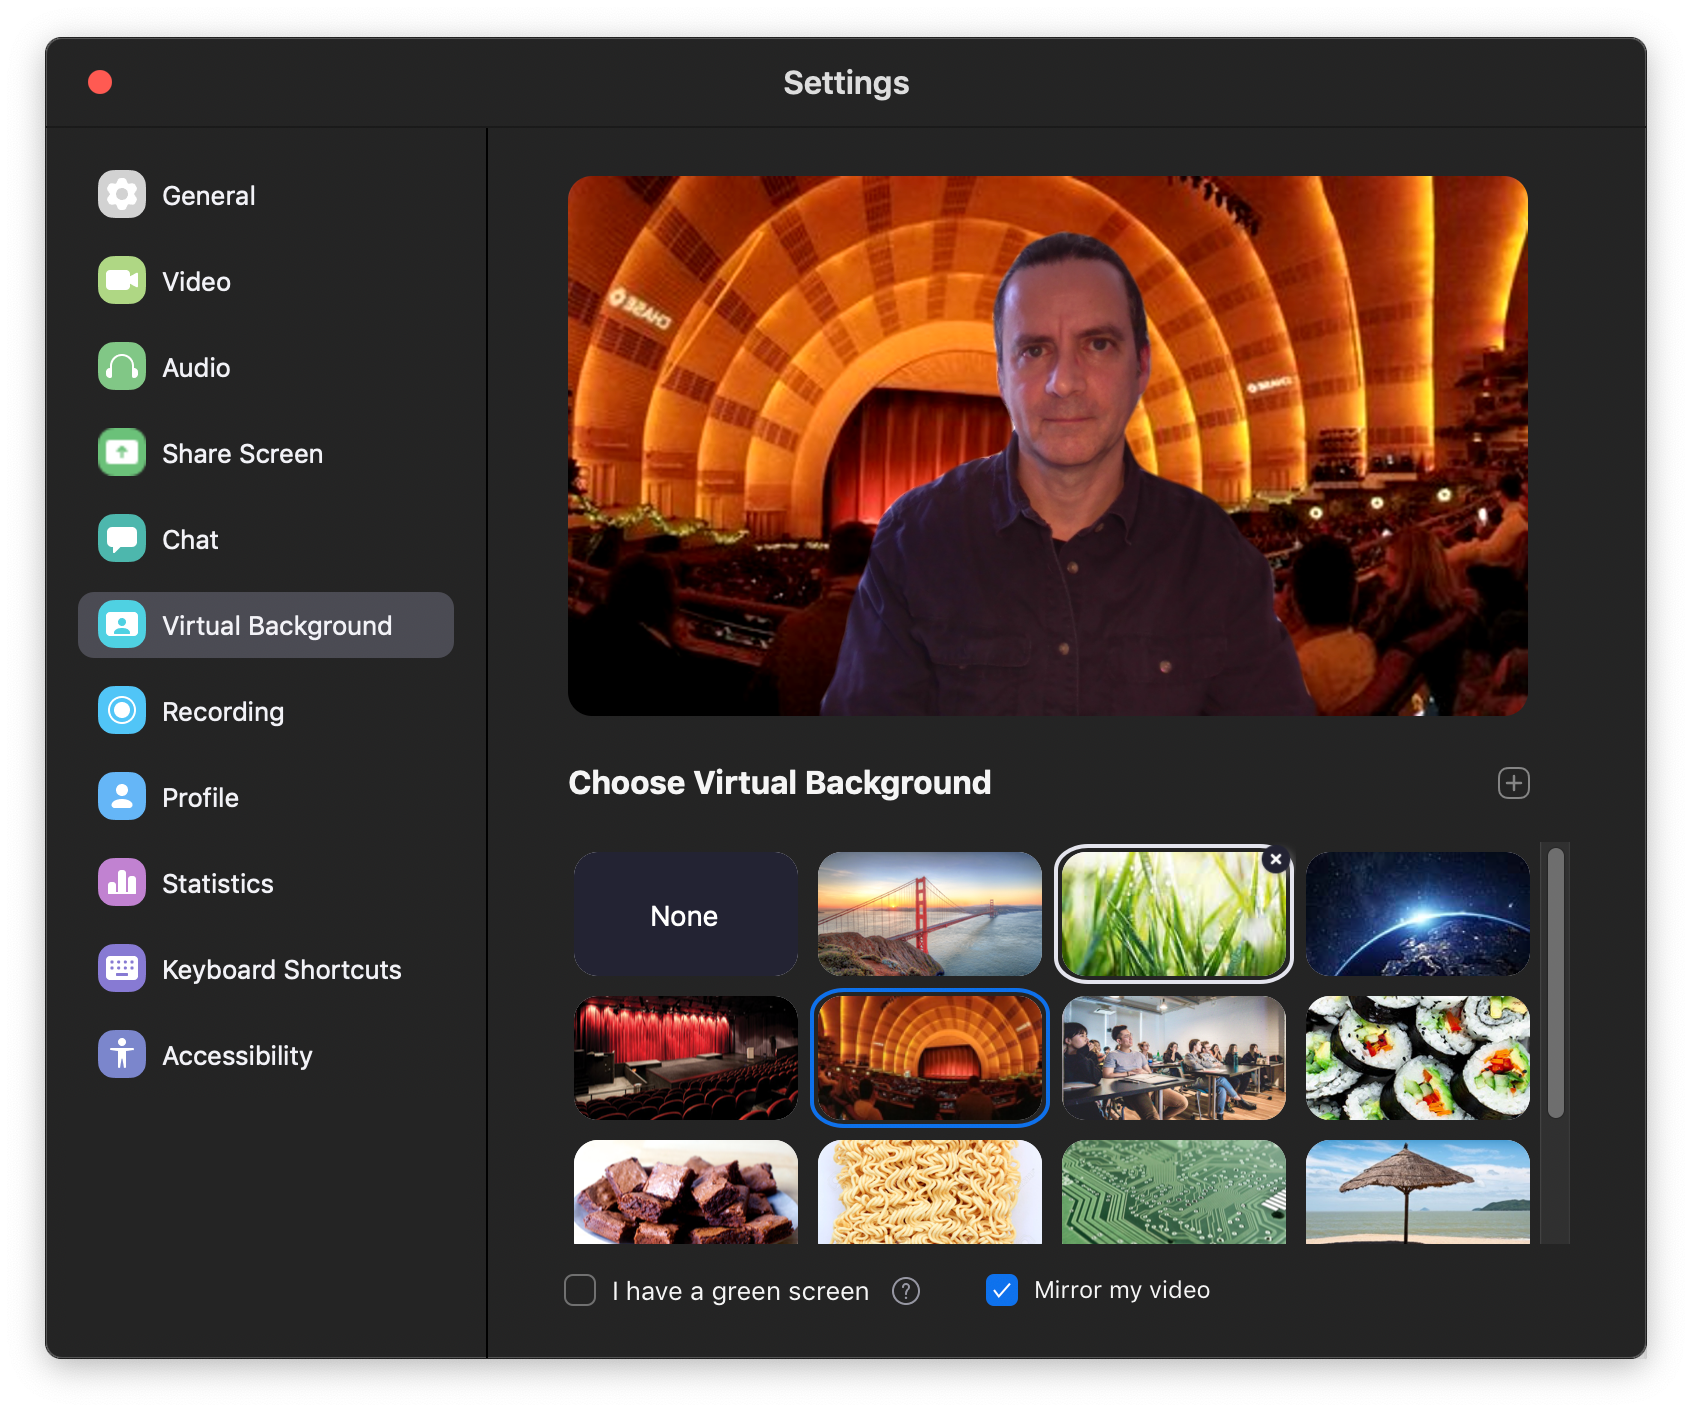Open Profile section label

coord(201,797)
